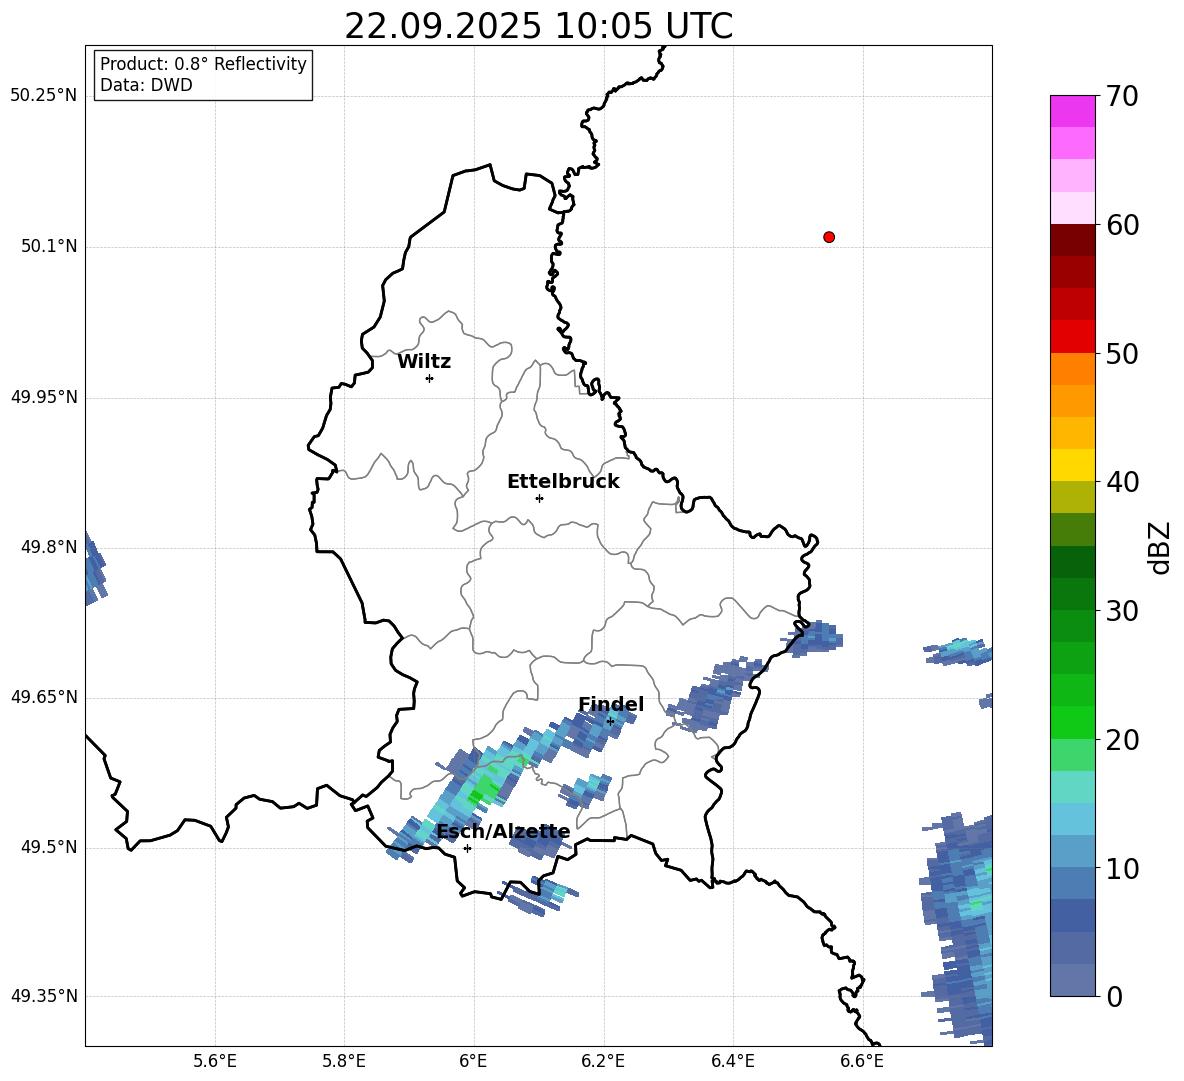Pick the magenta top colorbar segment
Screen dimensions: 1184x1081
pyautogui.click(x=1072, y=111)
